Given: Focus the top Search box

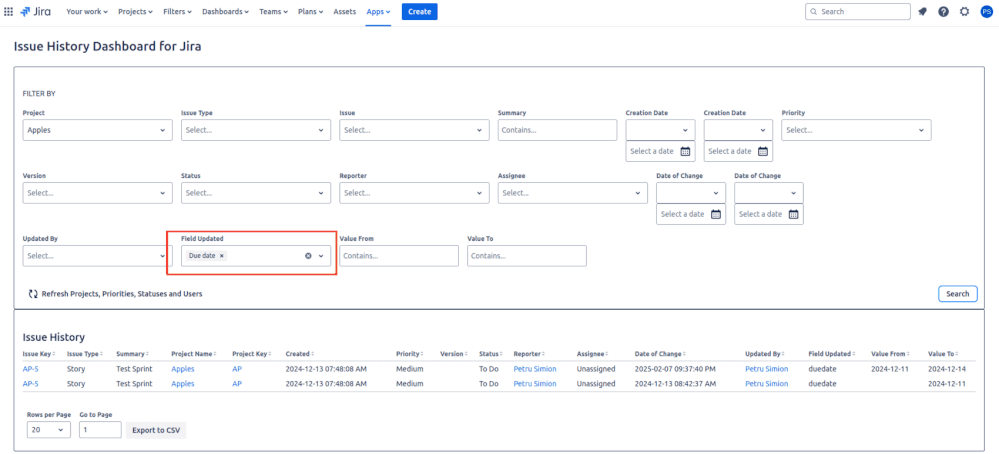Looking at the screenshot, I should tap(858, 11).
